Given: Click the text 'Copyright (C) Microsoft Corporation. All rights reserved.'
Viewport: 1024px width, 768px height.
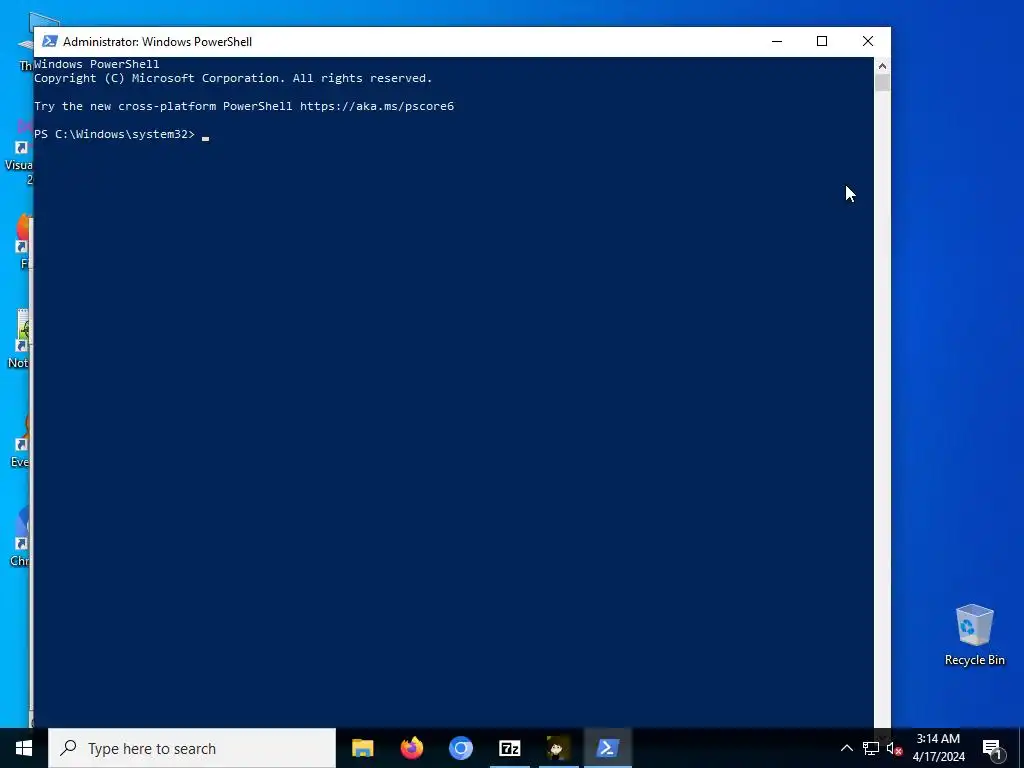Looking at the screenshot, I should (233, 78).
